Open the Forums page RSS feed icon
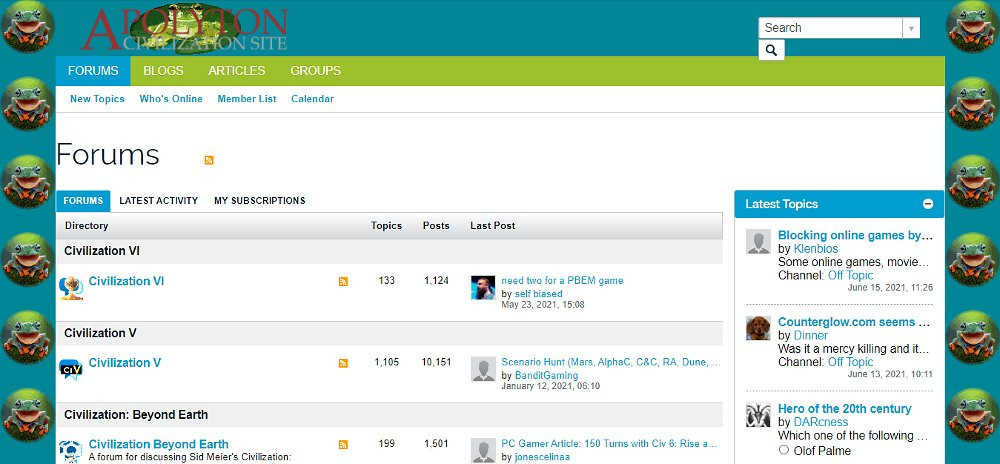 [x=209, y=160]
